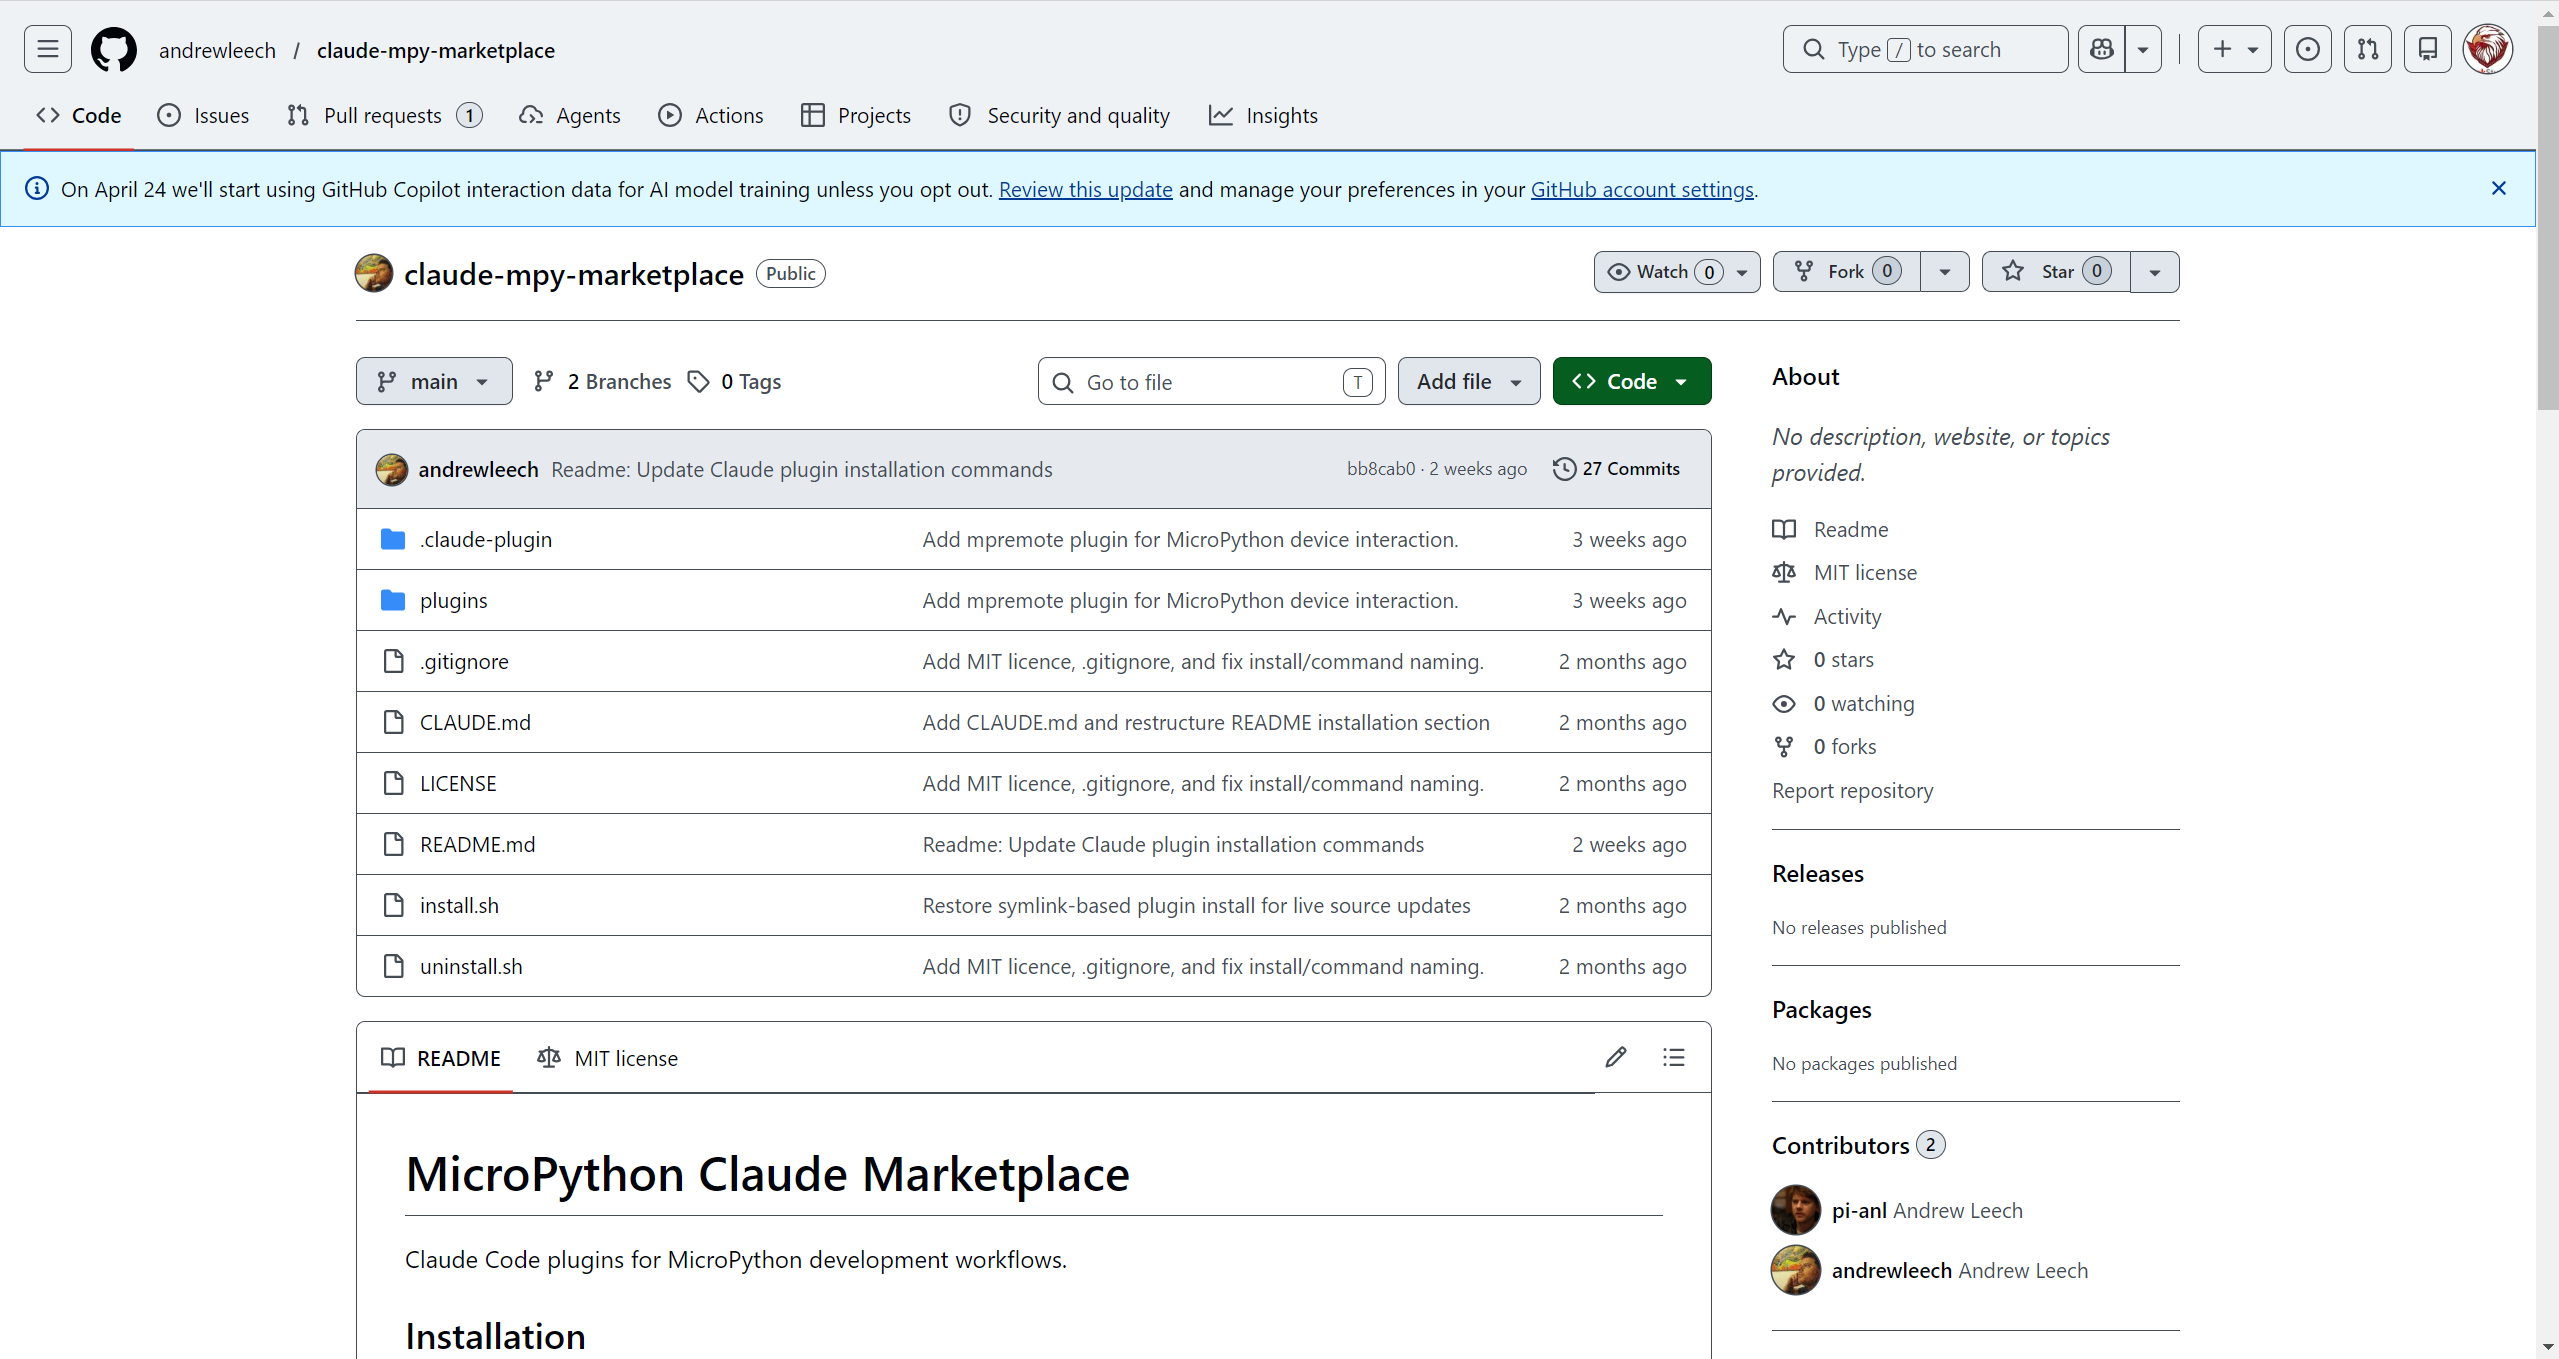Focus the 'Go to file' search field
This screenshot has height=1359, width=2559.
point(1211,382)
